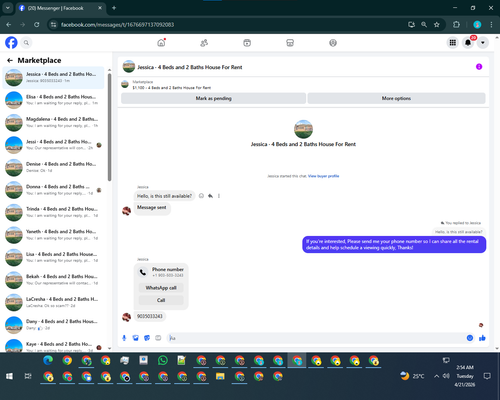Open Chrome extensions puzzle icon
The image size is (500, 400).
pyautogui.click(x=456, y=25)
